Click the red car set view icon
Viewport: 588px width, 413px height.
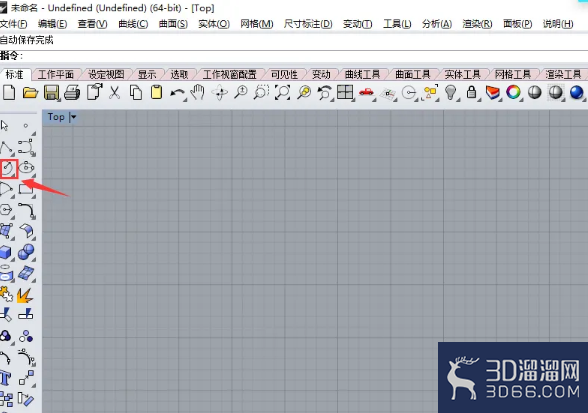pos(367,92)
